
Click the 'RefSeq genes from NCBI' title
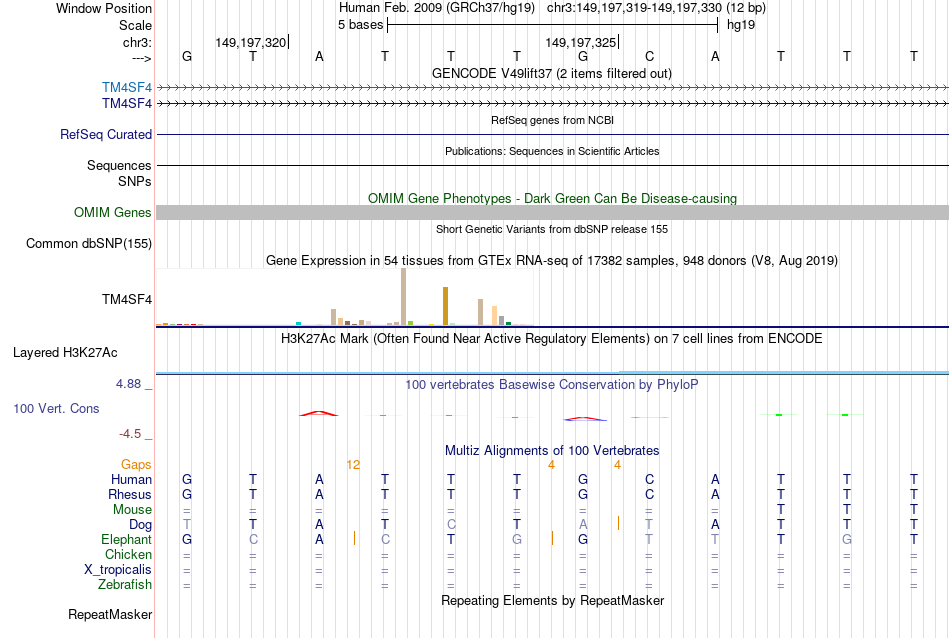coord(553,120)
